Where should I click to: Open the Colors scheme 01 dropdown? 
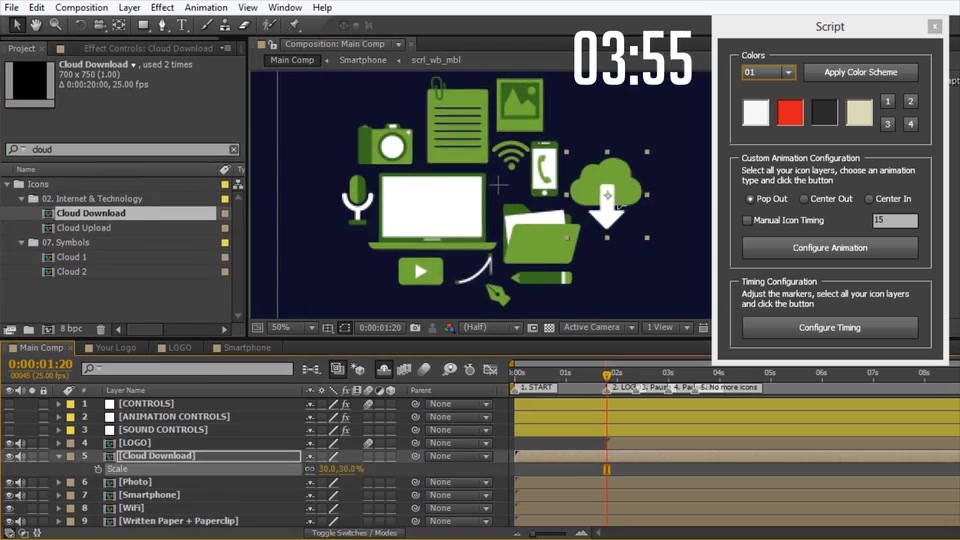pyautogui.click(x=768, y=72)
